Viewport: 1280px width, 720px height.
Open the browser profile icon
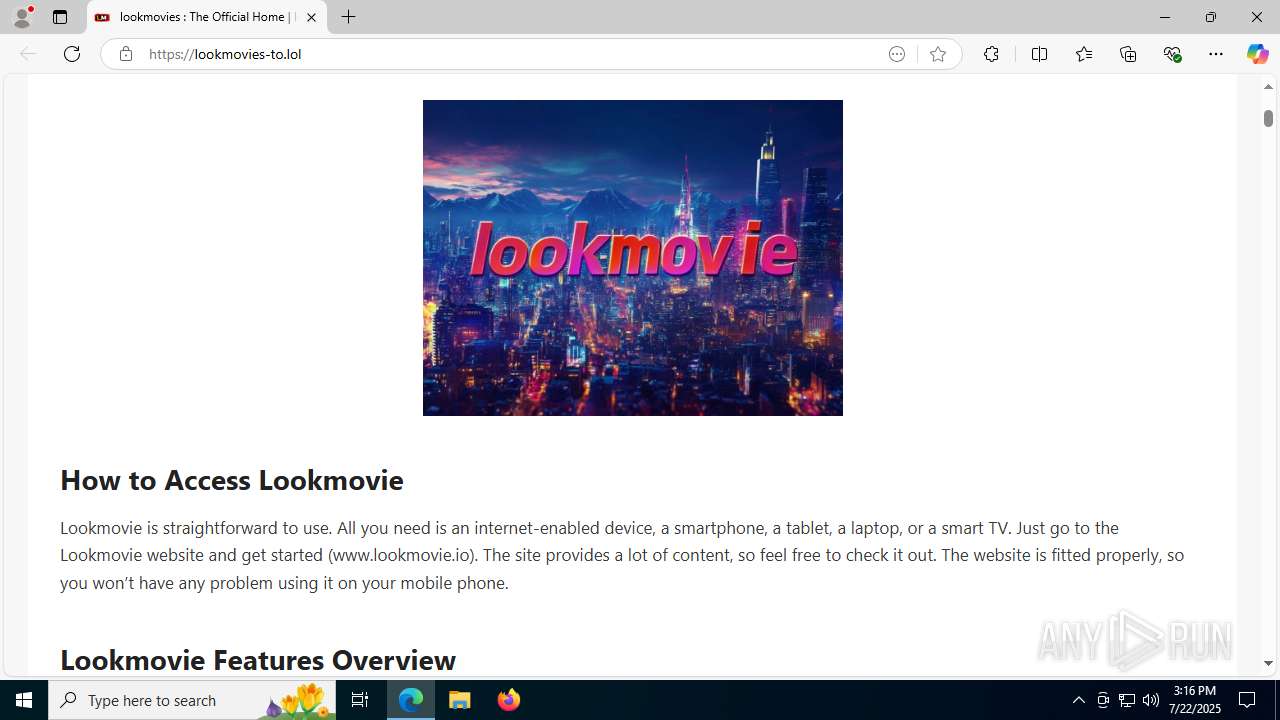22,17
